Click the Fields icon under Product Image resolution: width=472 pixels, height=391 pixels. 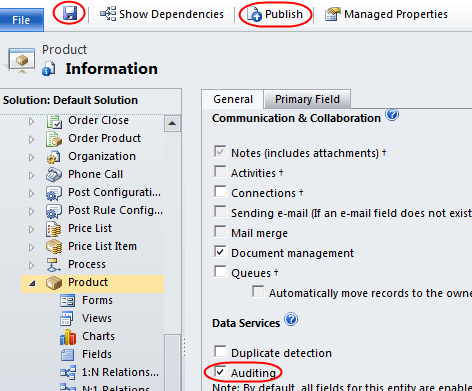point(68,355)
